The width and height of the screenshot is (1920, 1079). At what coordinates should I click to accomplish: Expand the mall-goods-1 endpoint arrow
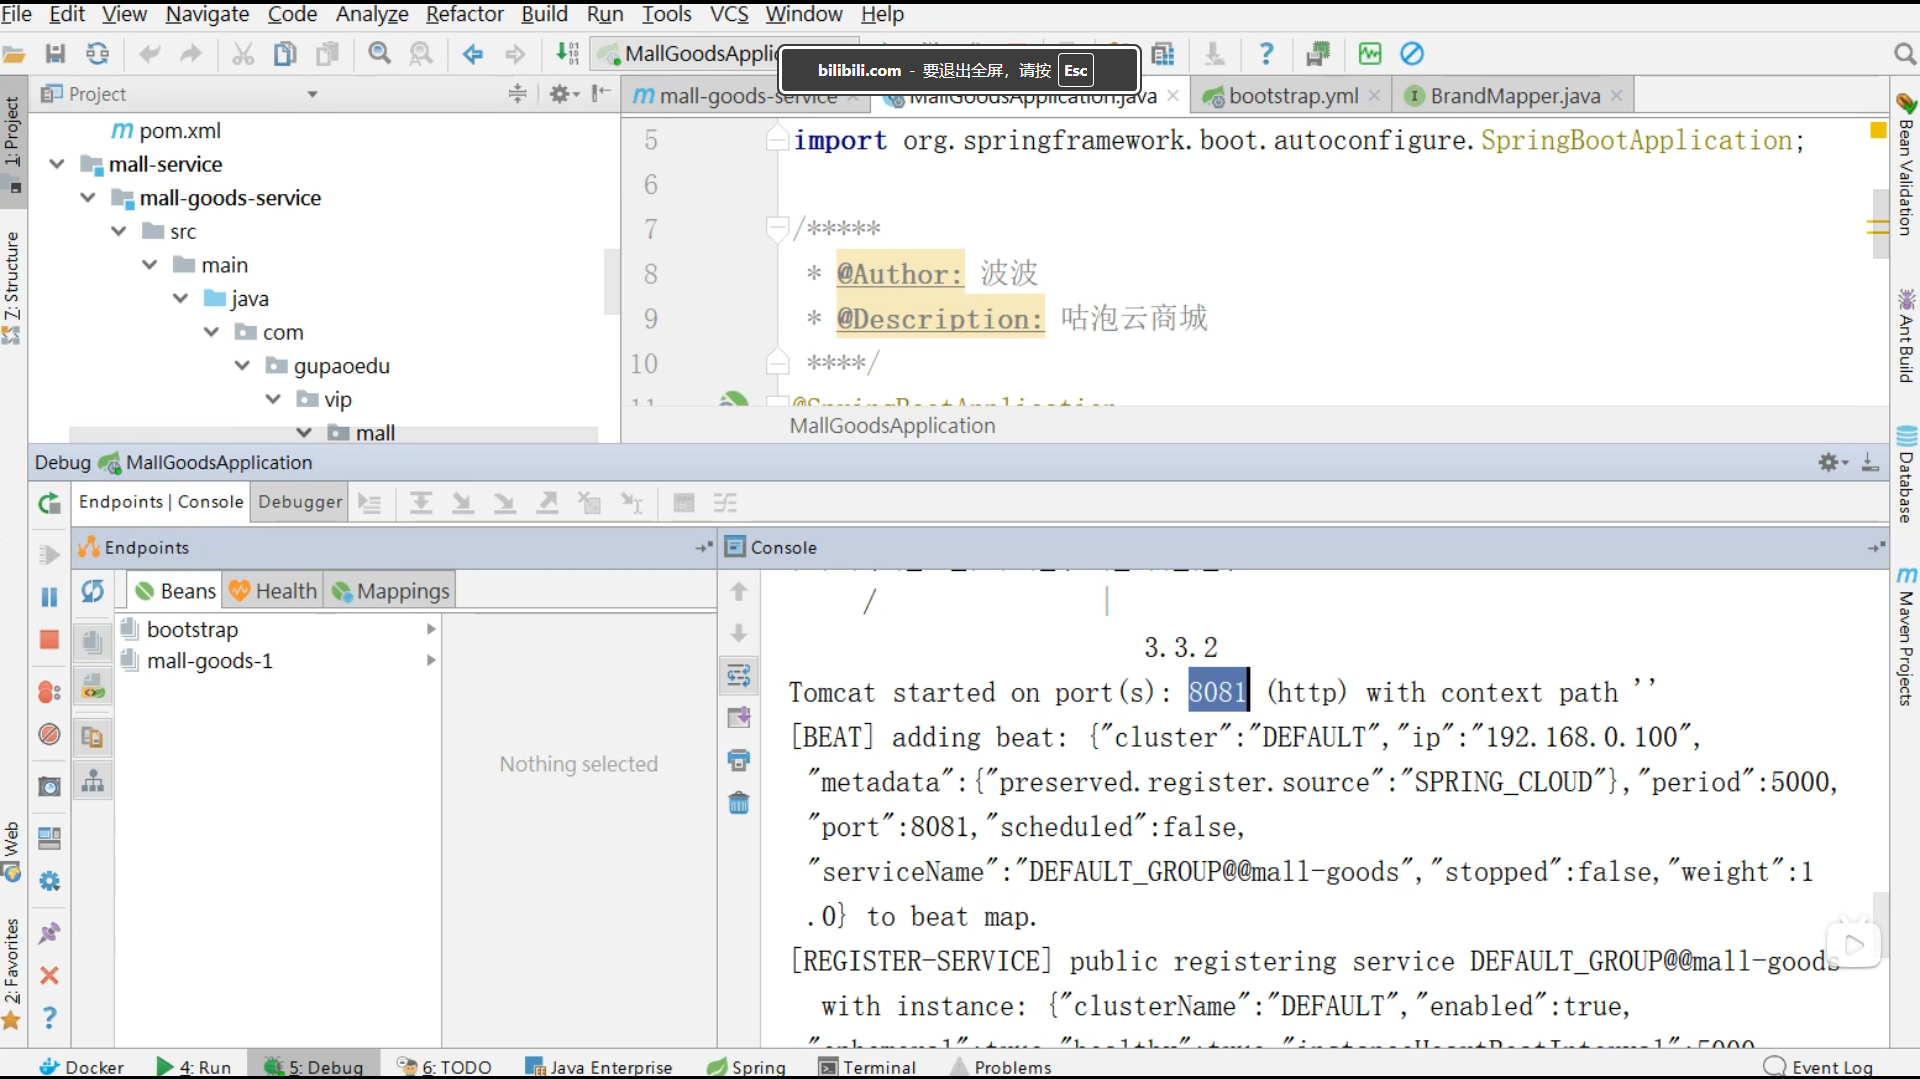pos(431,660)
